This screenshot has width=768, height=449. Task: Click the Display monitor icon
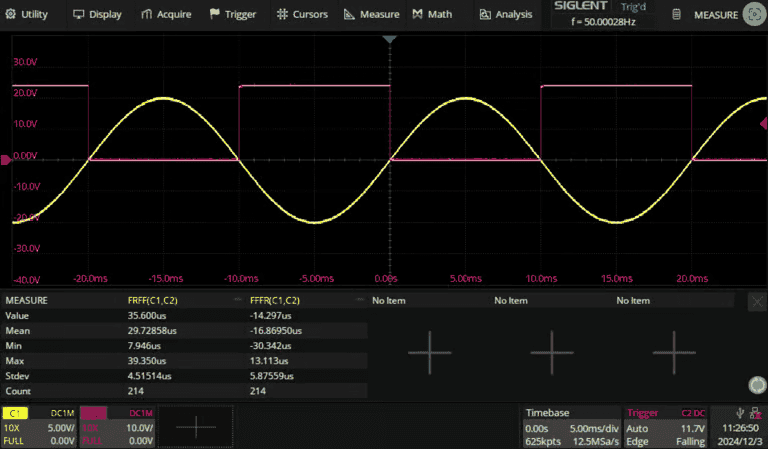[x=78, y=14]
